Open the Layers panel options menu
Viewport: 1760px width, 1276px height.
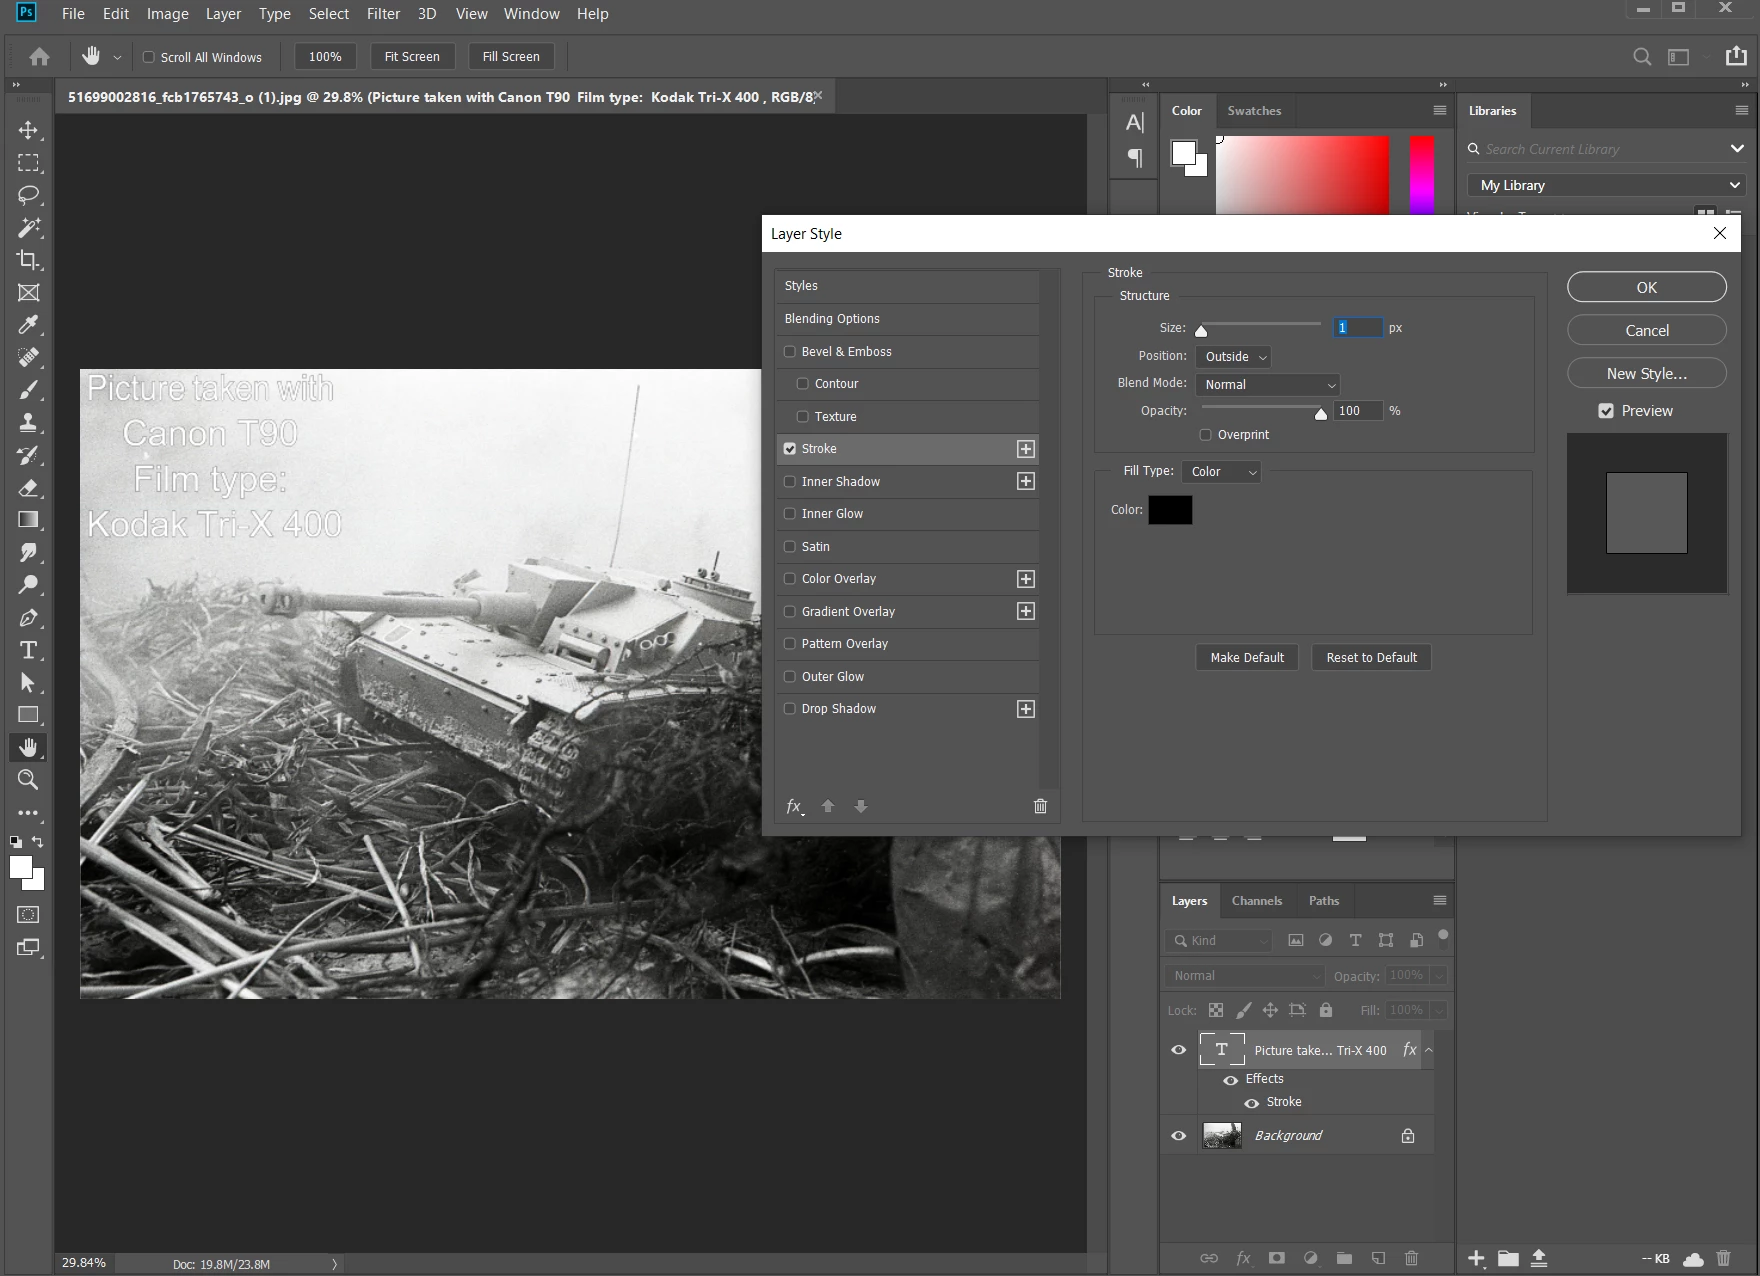(x=1440, y=901)
